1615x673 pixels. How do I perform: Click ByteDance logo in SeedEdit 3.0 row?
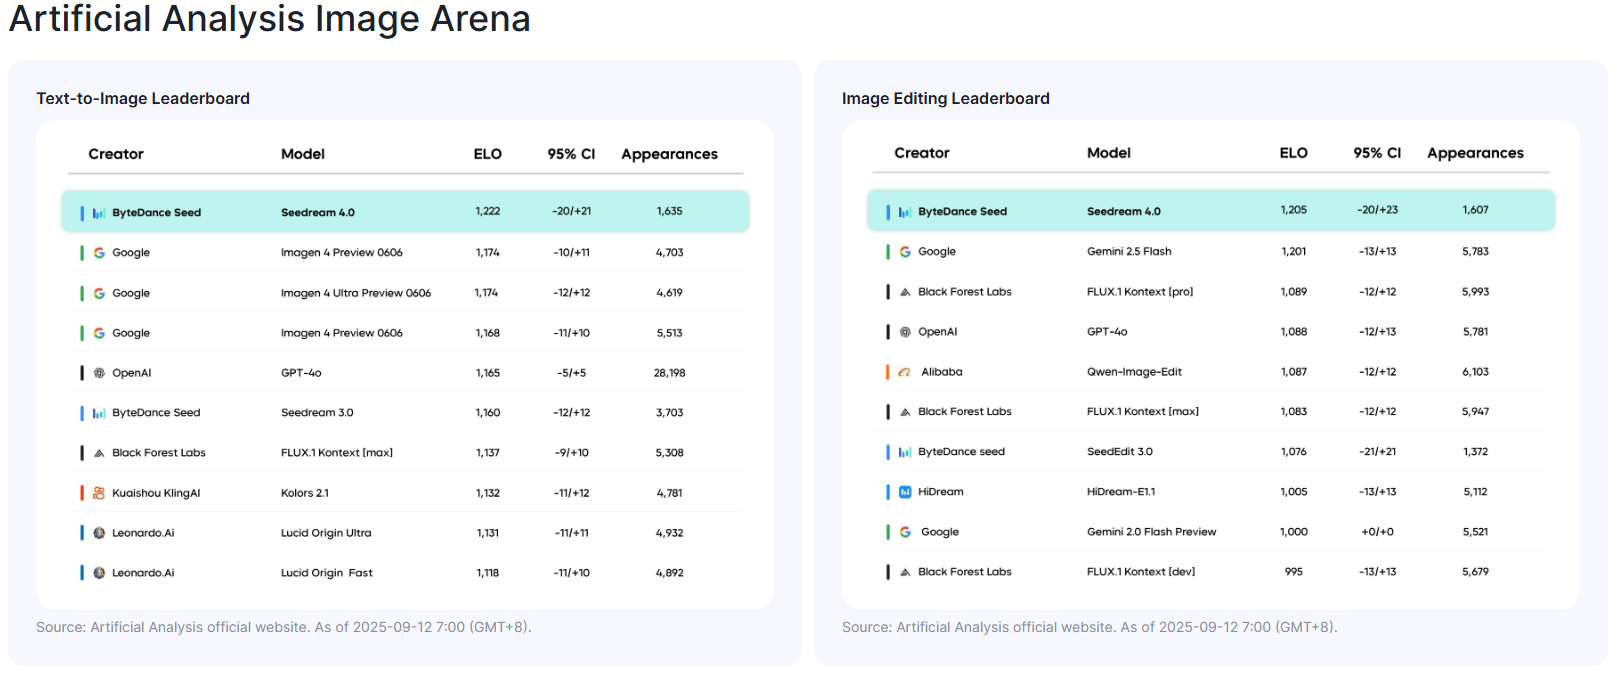coord(905,452)
